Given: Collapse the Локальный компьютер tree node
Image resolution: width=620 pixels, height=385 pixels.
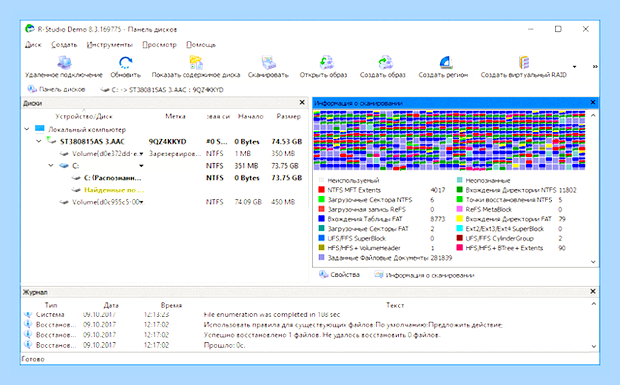Looking at the screenshot, I should click(27, 129).
